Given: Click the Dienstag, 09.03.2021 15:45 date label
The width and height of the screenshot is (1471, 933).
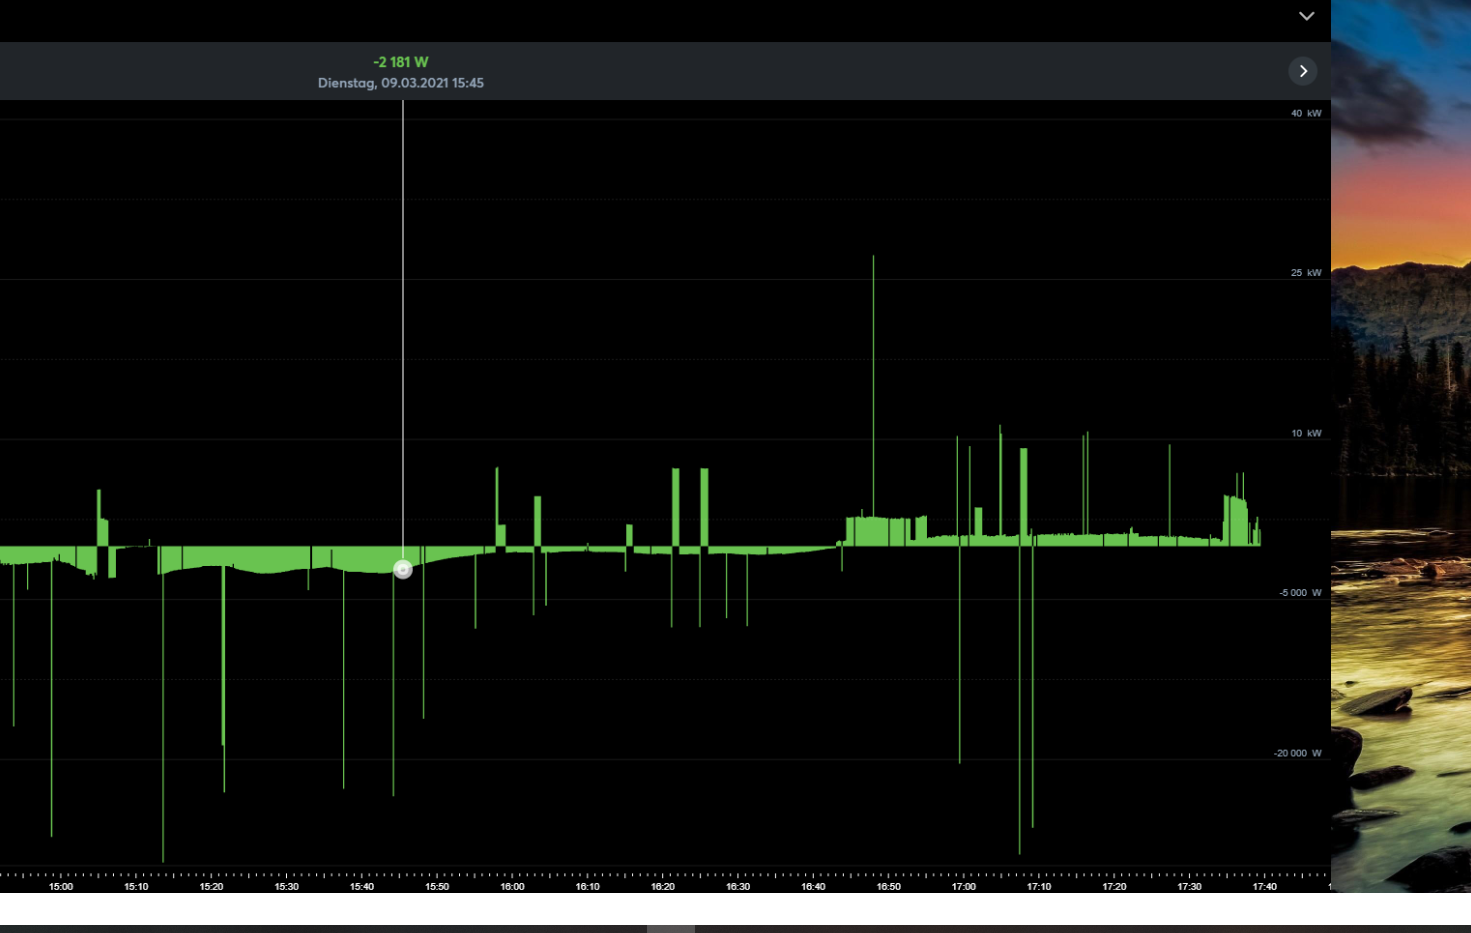Looking at the screenshot, I should pos(400,83).
